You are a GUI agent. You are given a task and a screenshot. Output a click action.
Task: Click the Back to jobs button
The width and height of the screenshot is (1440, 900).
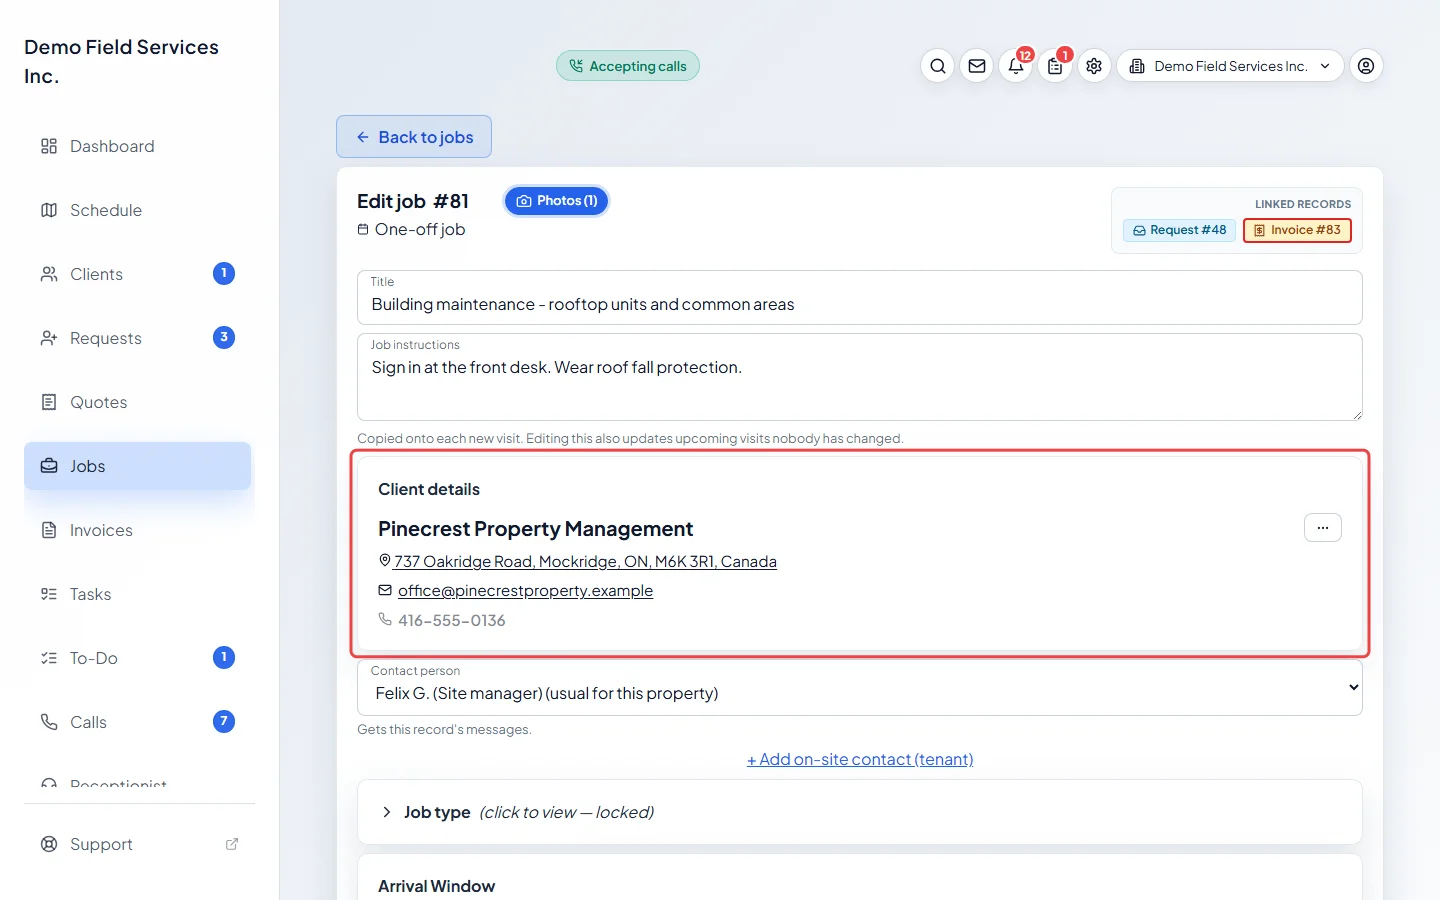(x=414, y=137)
